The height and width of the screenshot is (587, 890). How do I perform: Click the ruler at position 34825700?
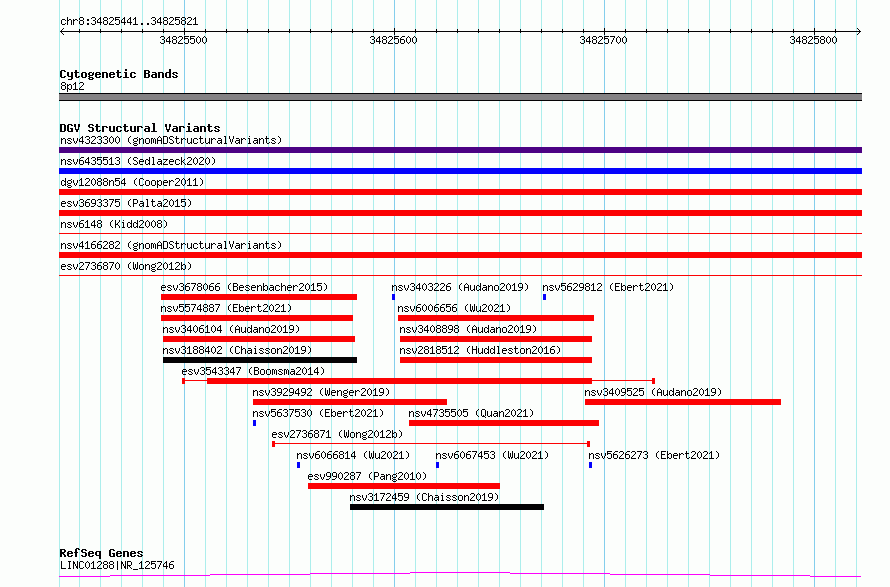pos(603,40)
